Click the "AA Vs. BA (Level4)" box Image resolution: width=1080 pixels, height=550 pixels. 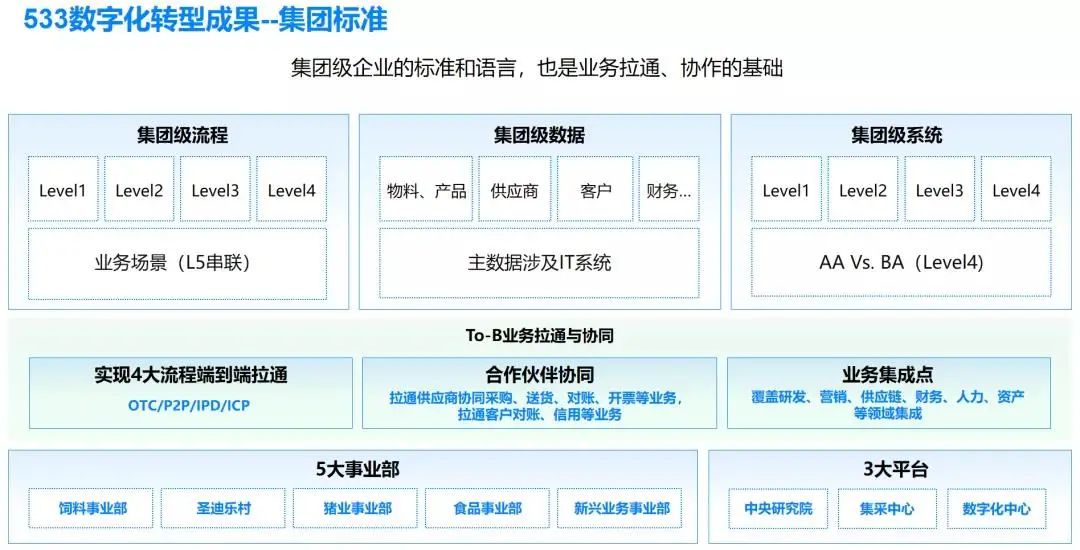901,262
